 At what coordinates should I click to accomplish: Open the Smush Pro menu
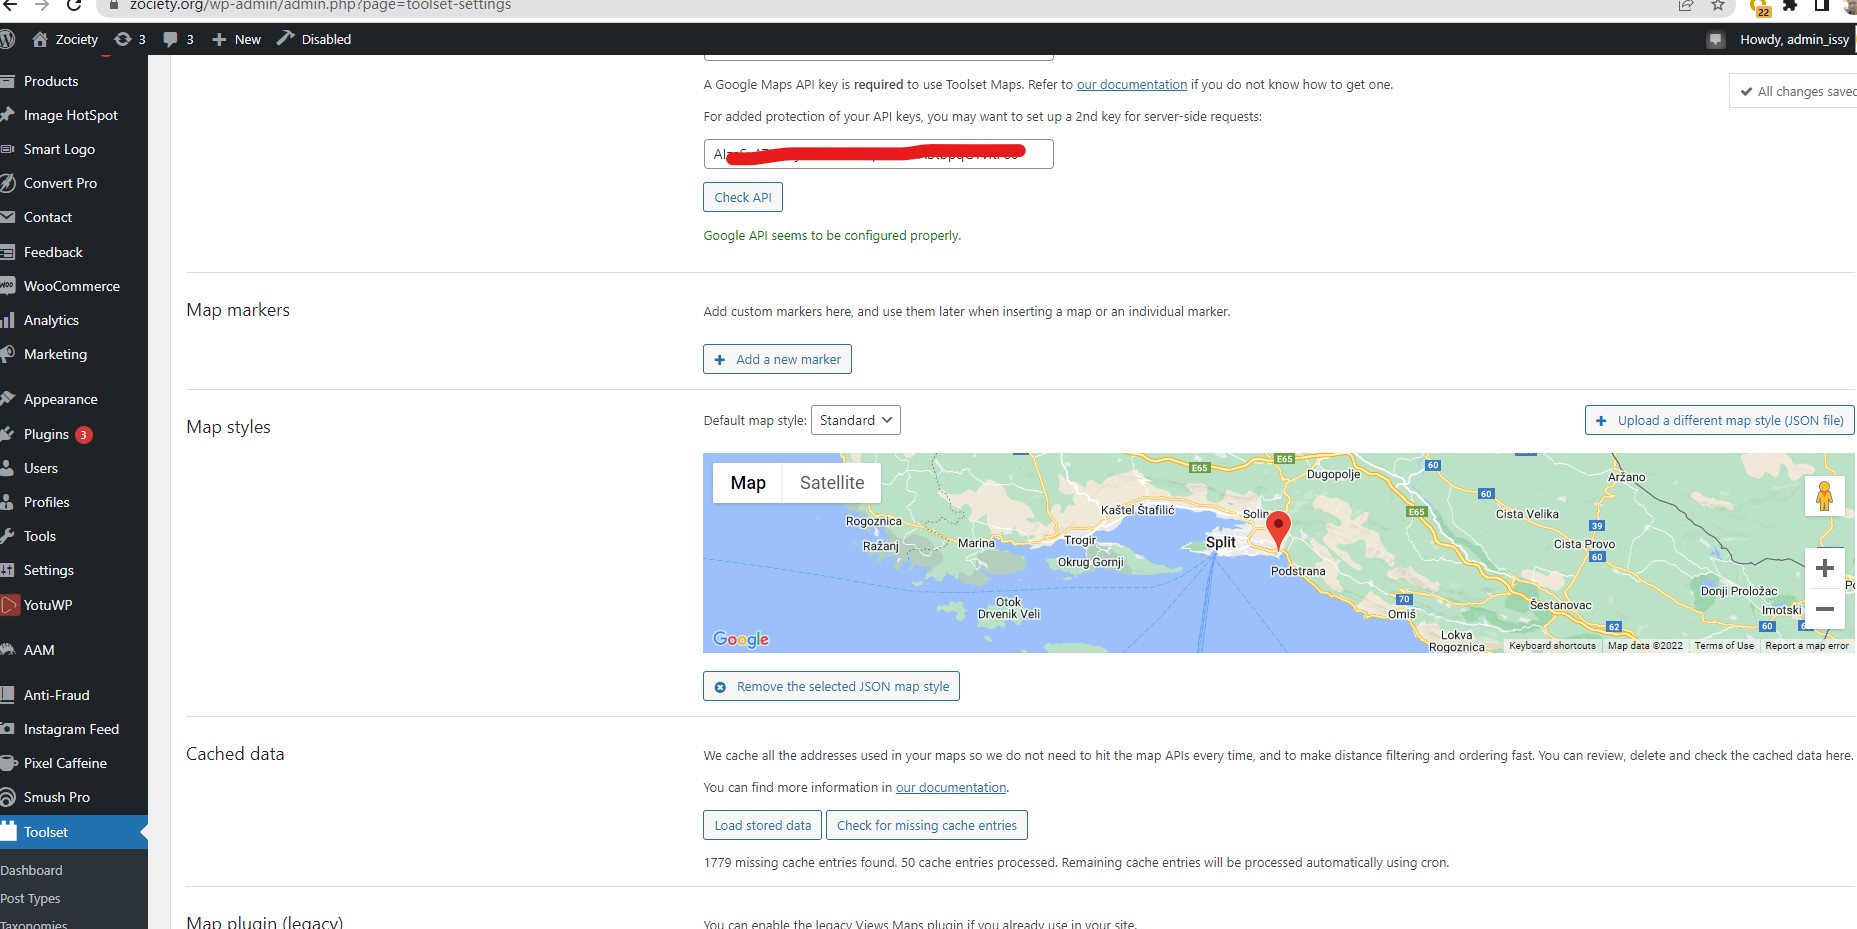56,797
